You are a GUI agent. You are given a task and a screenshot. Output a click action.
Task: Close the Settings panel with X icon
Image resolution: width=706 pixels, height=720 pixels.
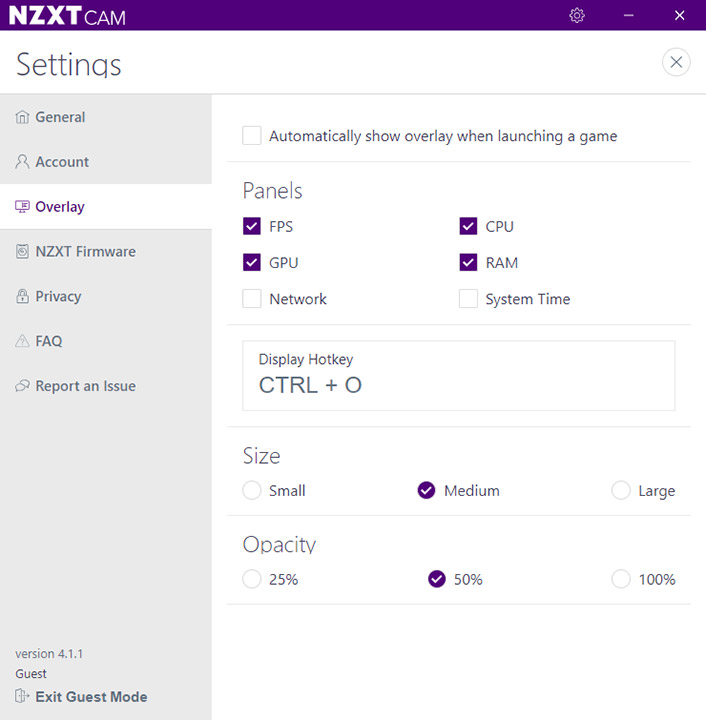677,62
